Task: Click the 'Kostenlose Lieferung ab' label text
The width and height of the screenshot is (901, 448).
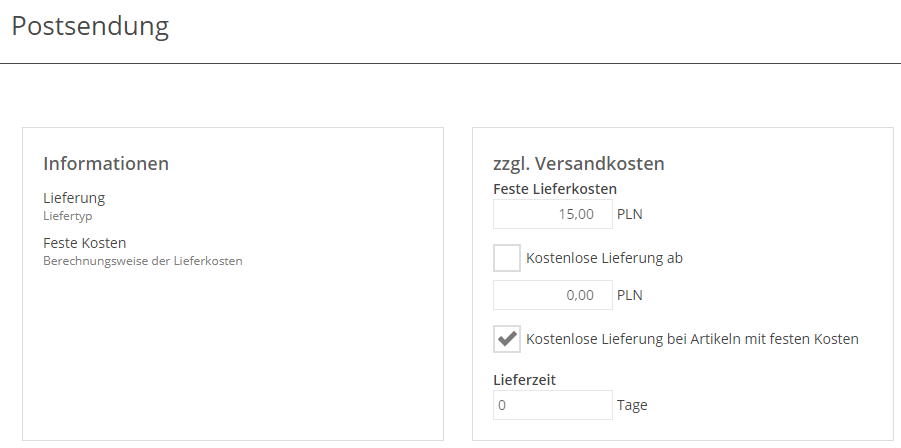Action: 604,258
